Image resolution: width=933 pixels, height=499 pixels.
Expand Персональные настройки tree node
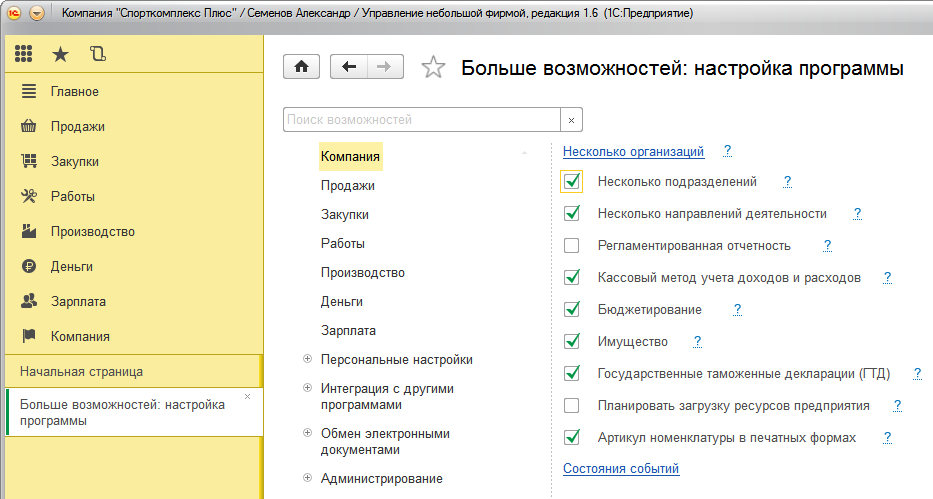pos(306,360)
